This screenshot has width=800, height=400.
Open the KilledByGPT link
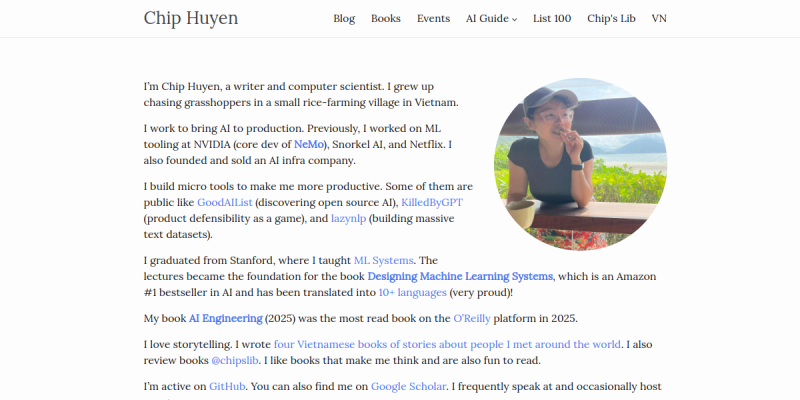click(x=432, y=203)
